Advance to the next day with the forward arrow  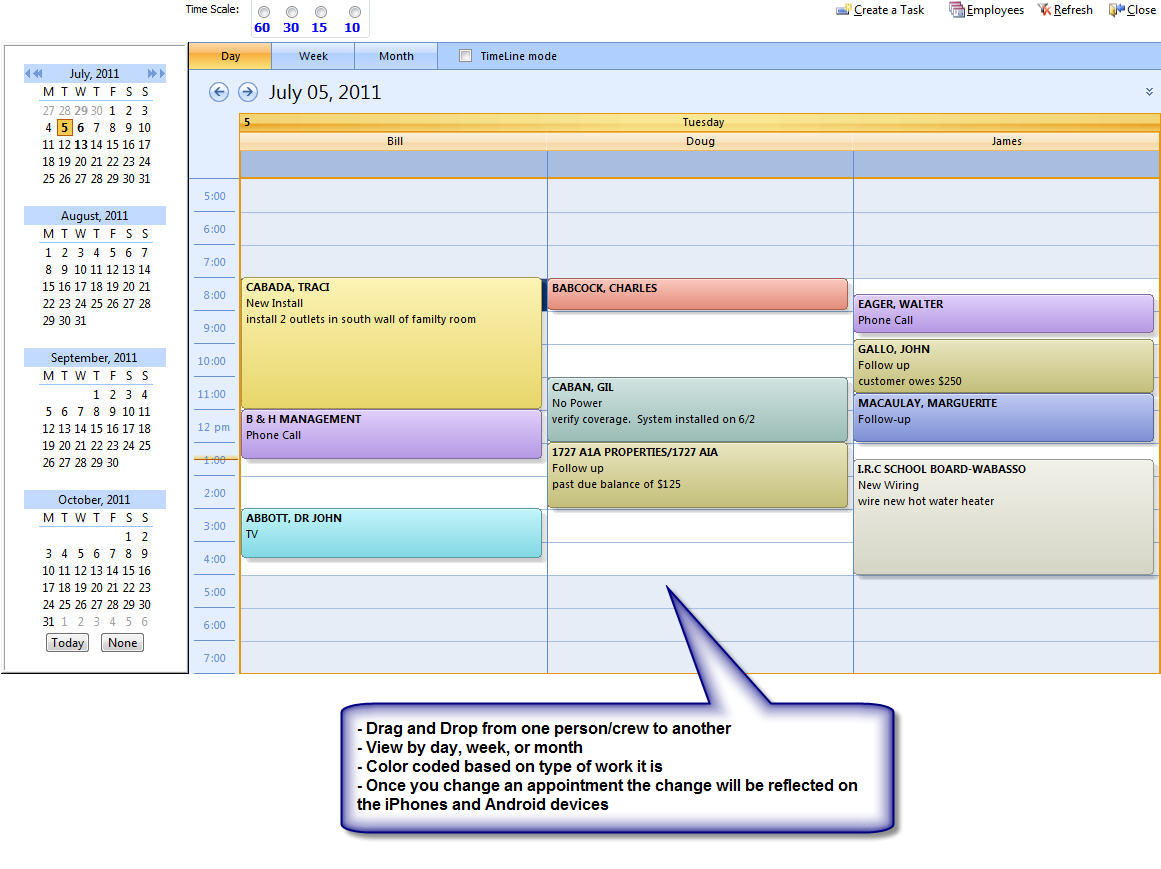(x=246, y=92)
